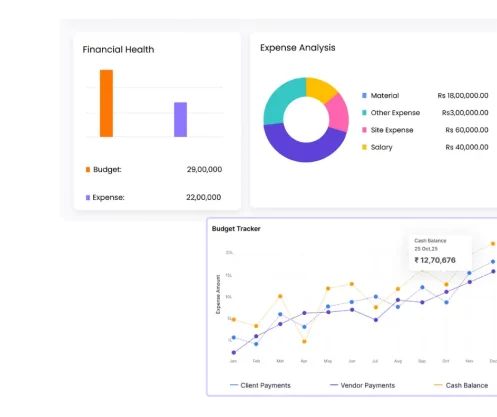Toggle the Vendor Payments series in legend

coord(362,385)
